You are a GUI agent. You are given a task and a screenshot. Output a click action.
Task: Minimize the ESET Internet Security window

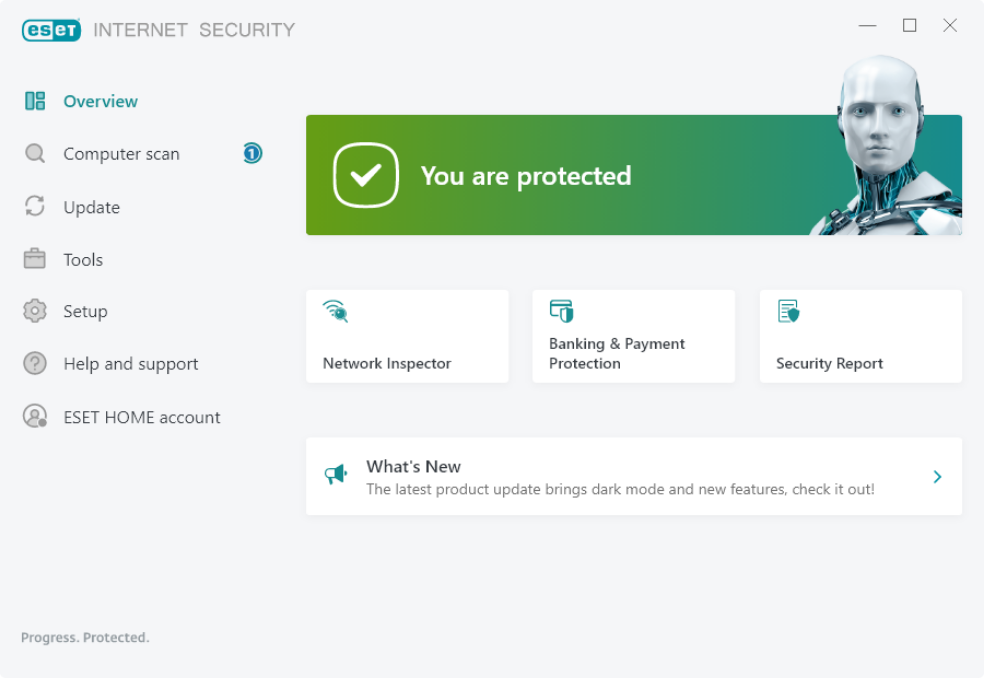click(x=867, y=26)
